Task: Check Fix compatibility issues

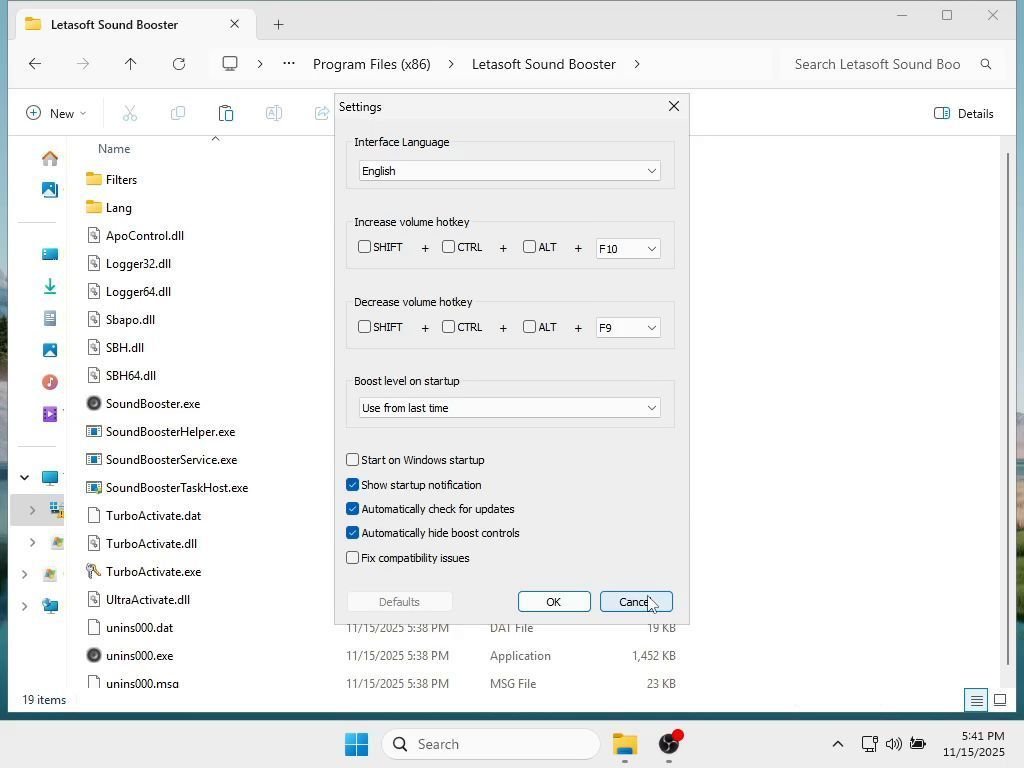Action: pyautogui.click(x=353, y=558)
